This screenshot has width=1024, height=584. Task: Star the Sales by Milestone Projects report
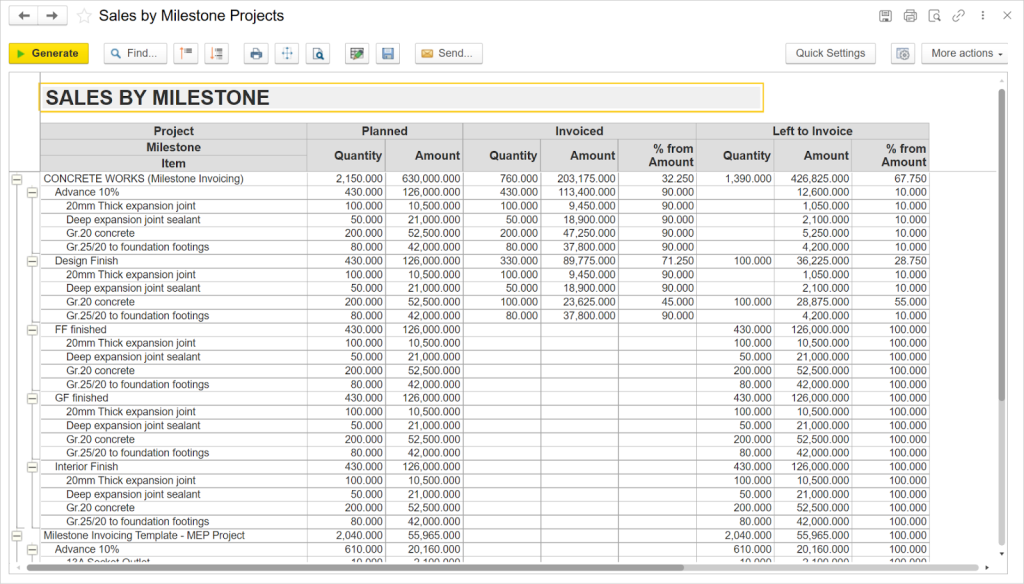[x=84, y=15]
